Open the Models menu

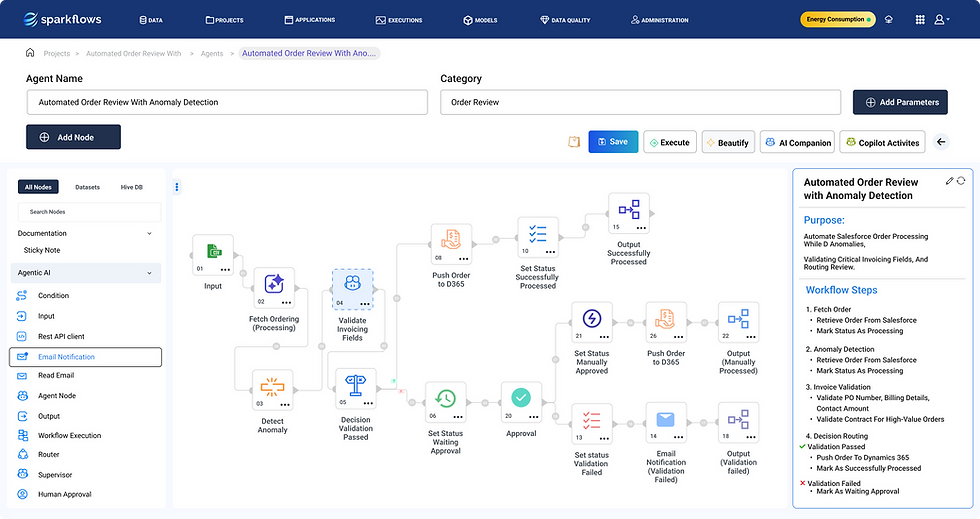(480, 20)
